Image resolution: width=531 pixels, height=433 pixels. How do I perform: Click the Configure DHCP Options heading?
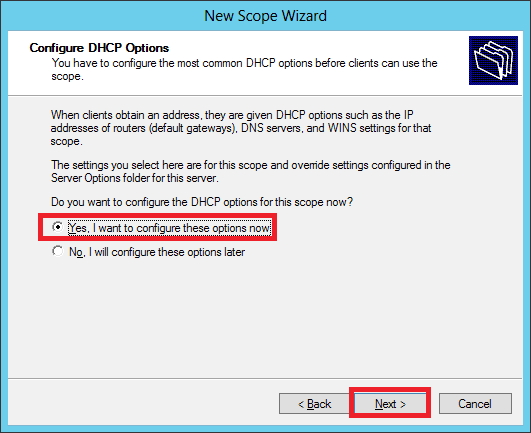click(x=99, y=48)
